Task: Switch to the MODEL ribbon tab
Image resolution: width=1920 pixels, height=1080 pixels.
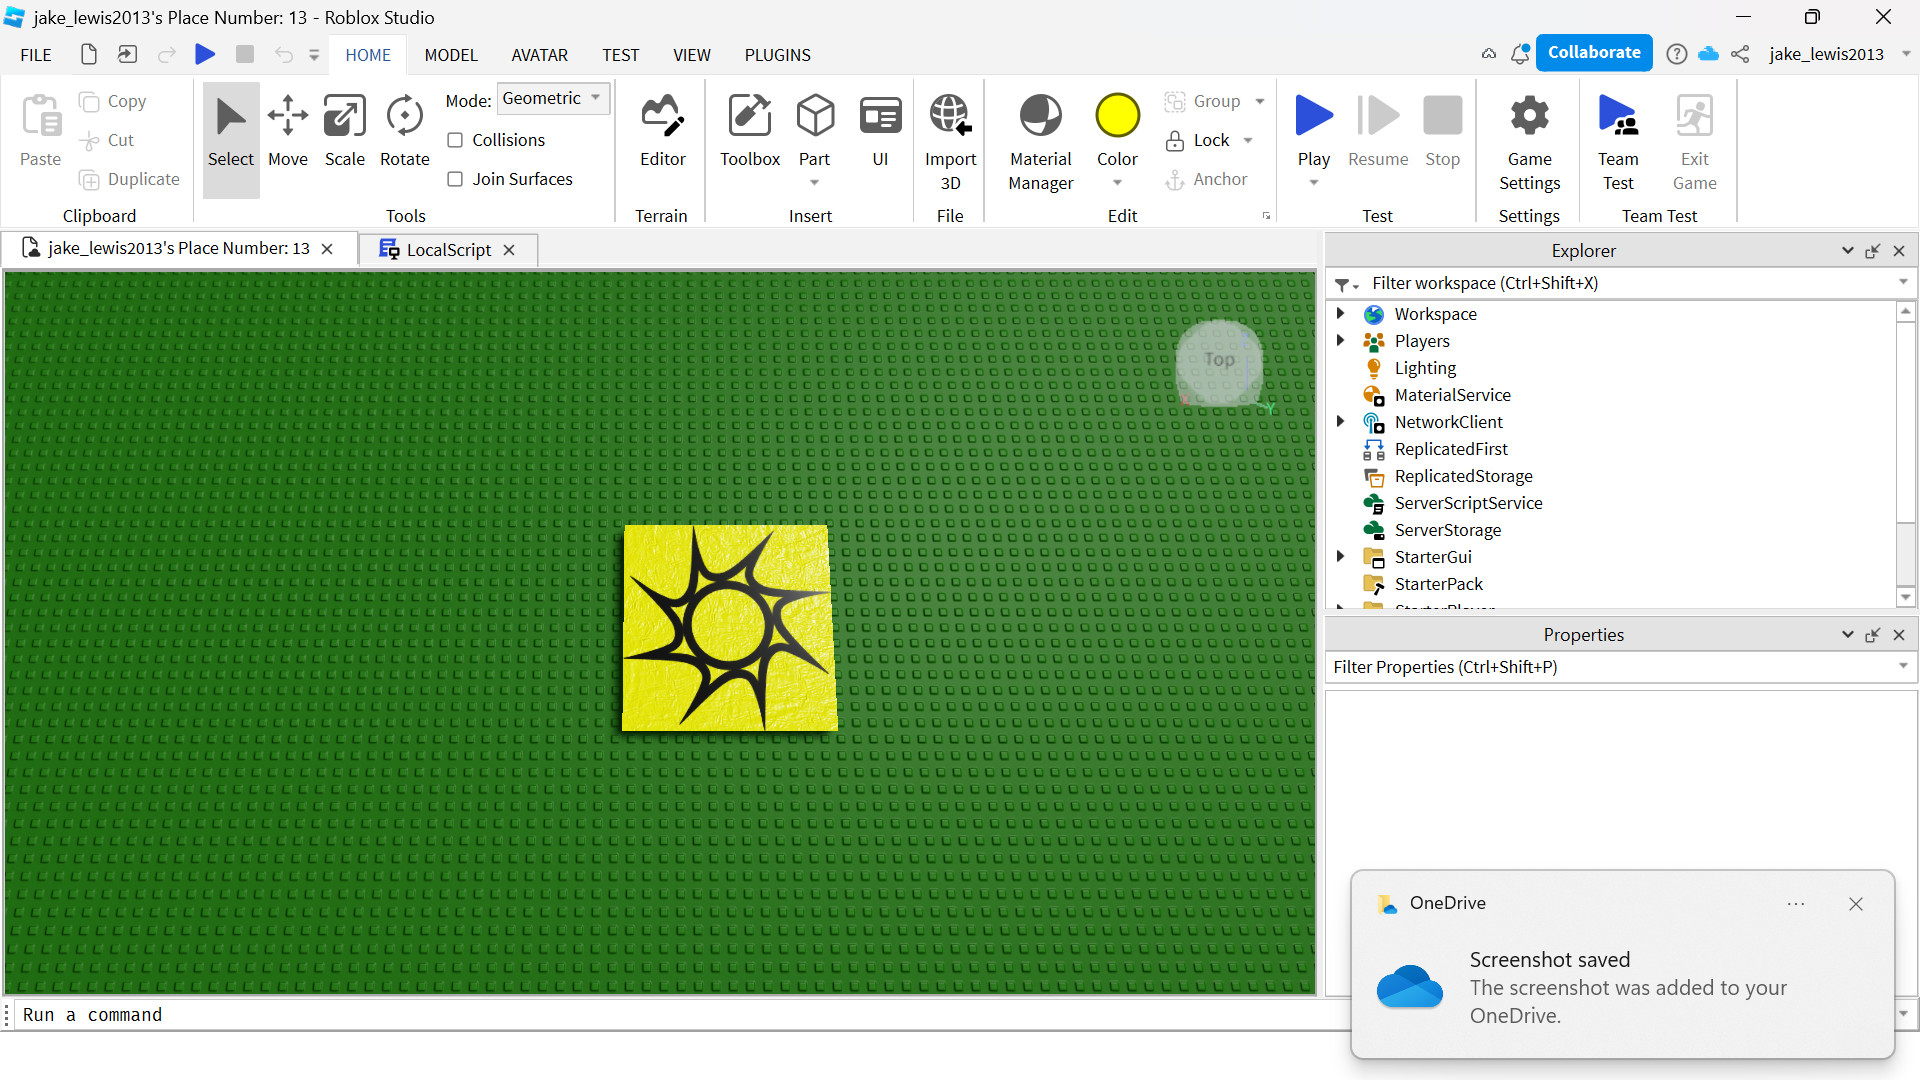Action: pos(451,55)
